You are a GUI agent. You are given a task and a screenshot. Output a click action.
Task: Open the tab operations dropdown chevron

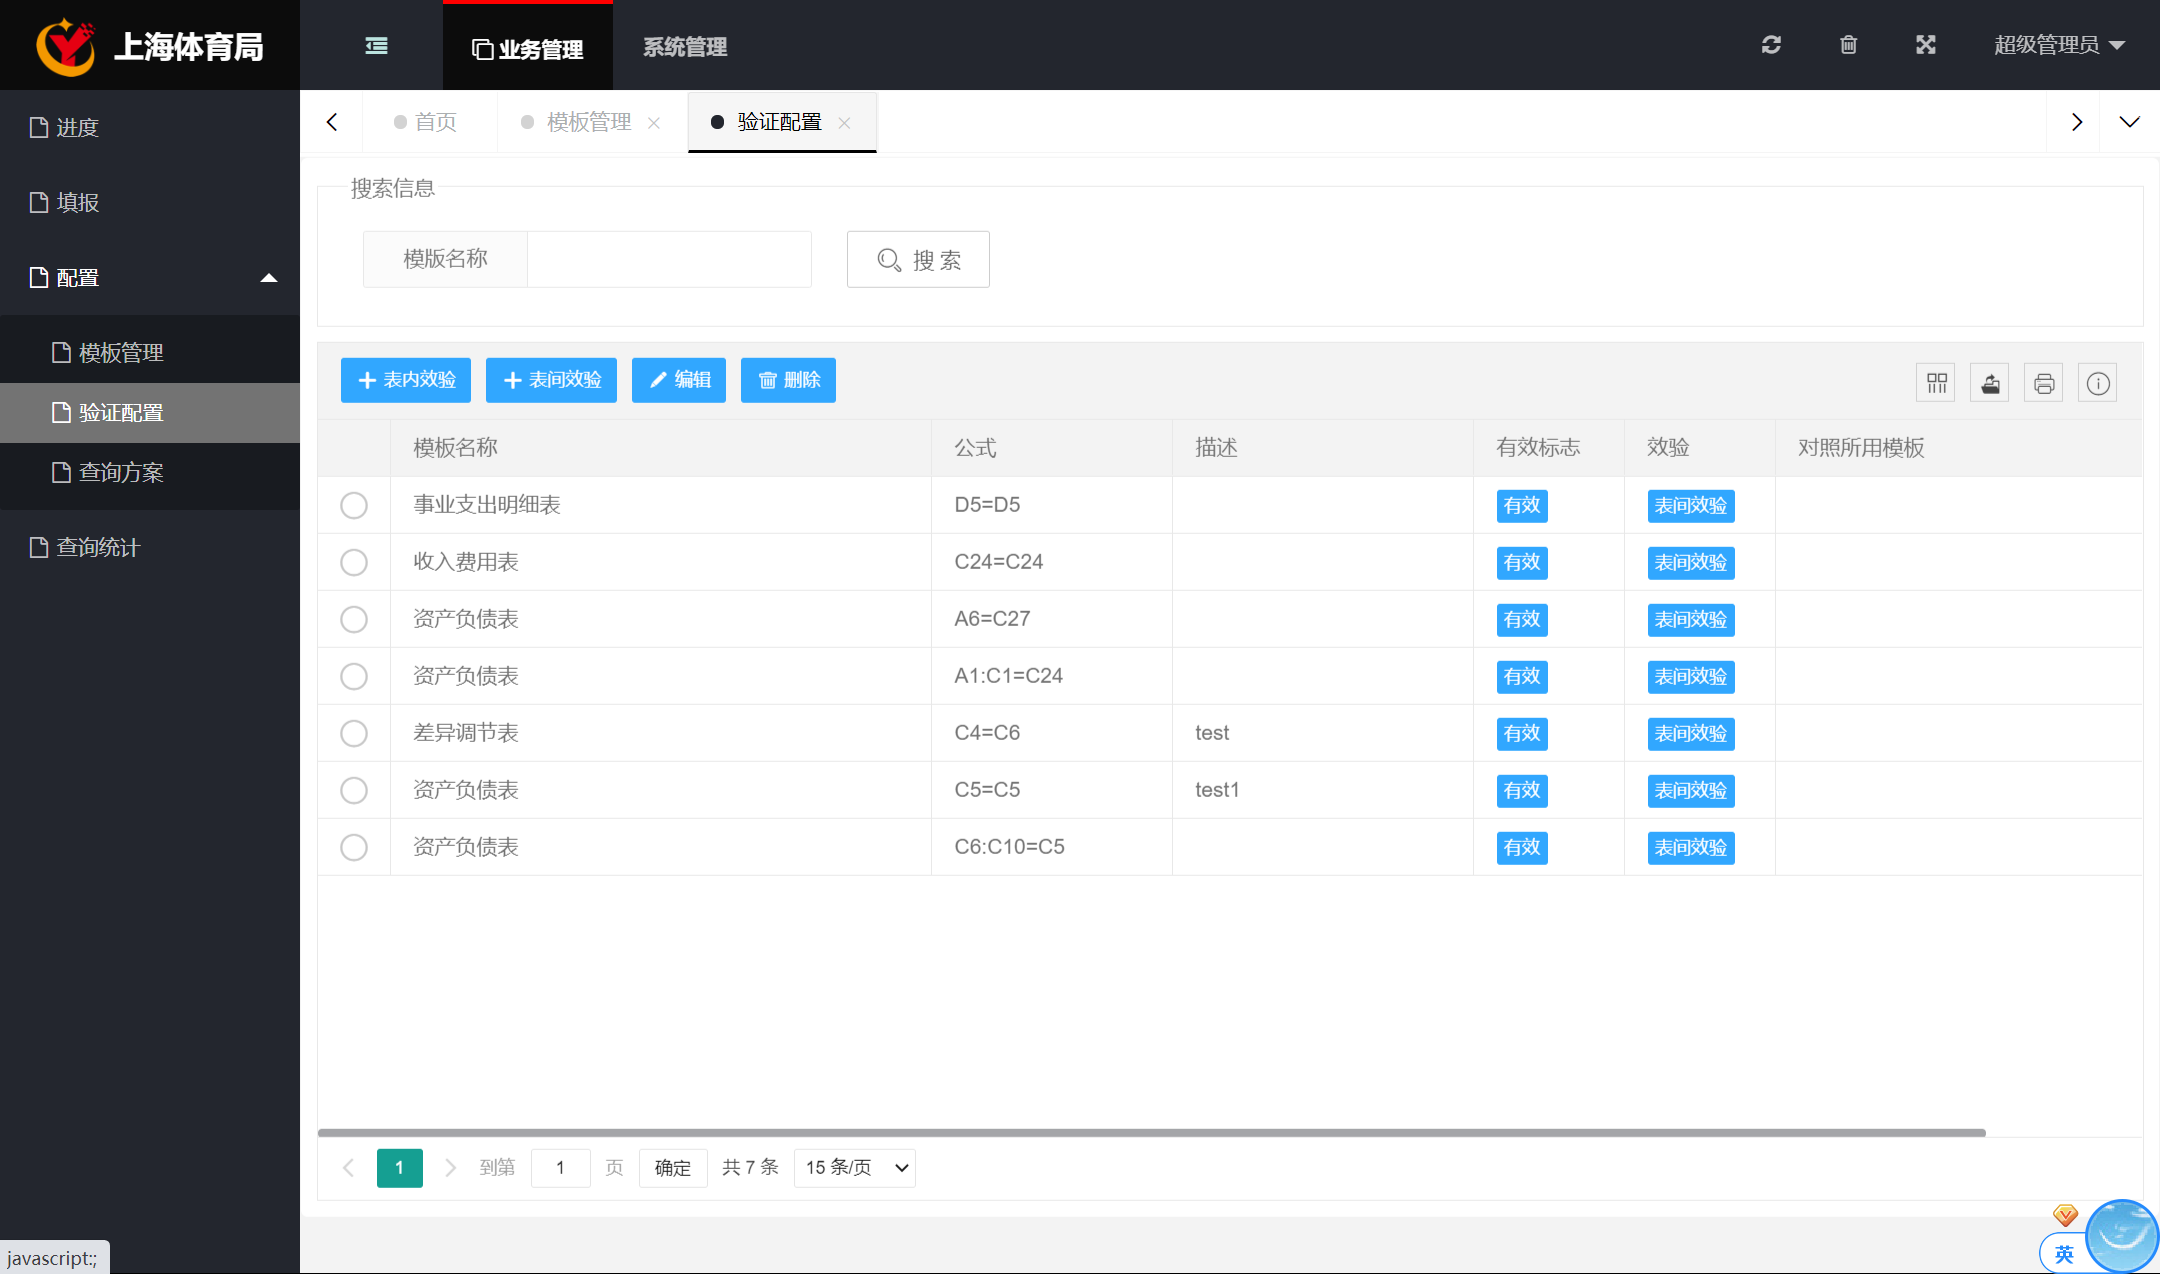click(2129, 122)
